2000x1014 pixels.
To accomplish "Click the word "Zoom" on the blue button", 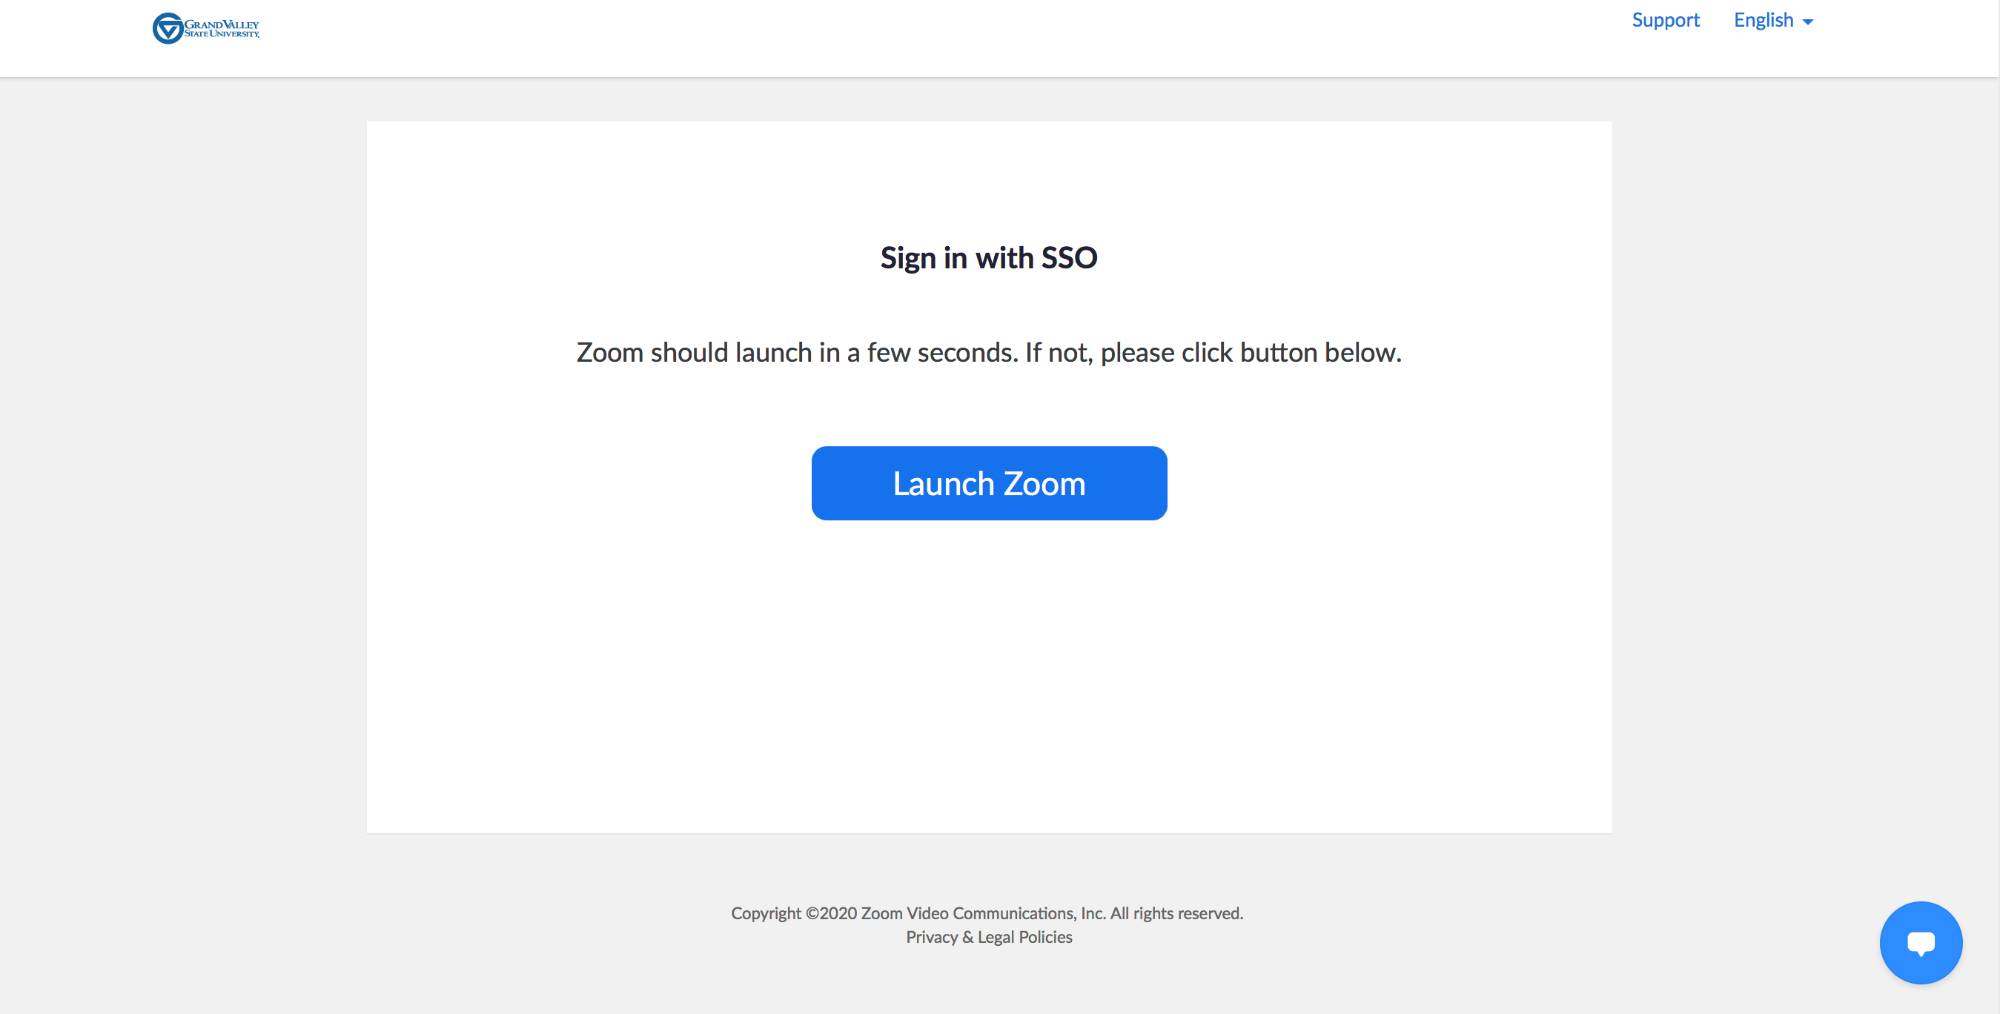I will point(1044,484).
